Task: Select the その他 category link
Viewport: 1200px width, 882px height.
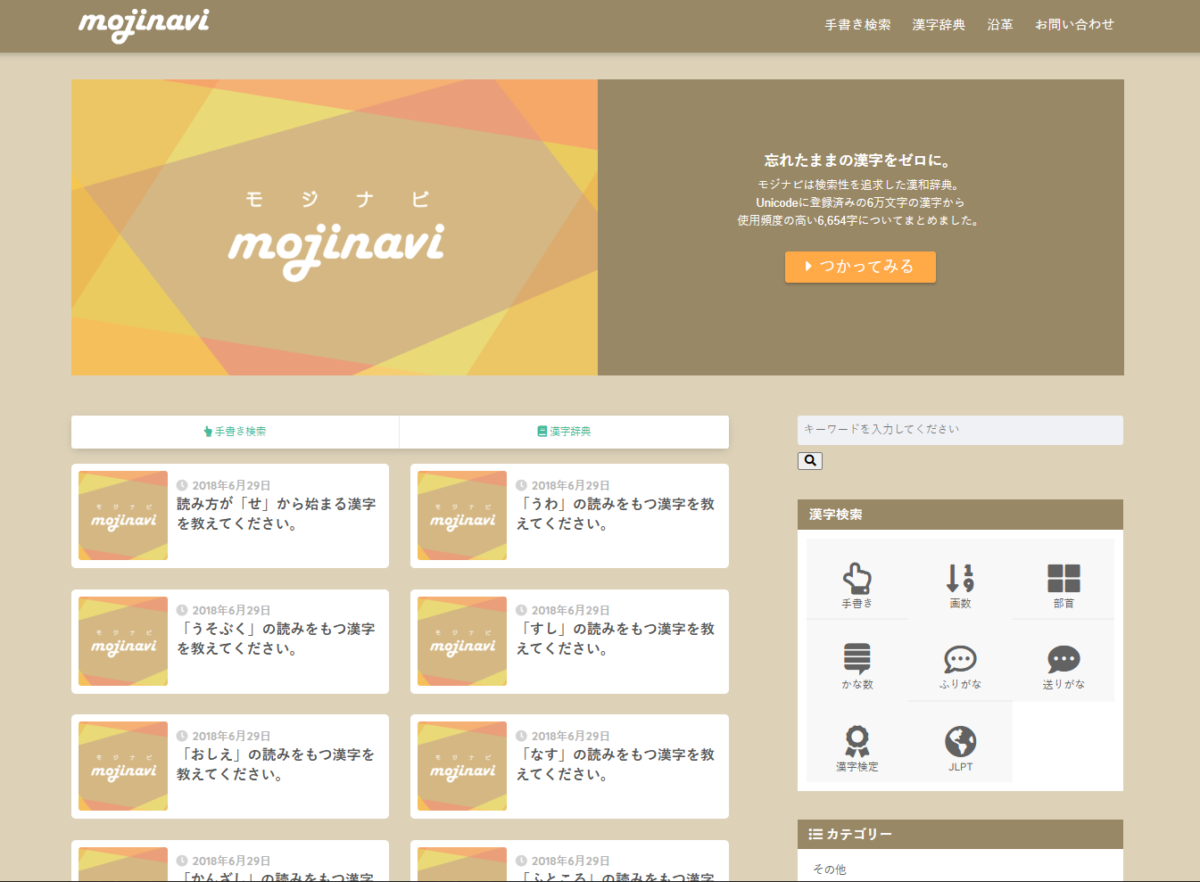Action: click(x=829, y=869)
